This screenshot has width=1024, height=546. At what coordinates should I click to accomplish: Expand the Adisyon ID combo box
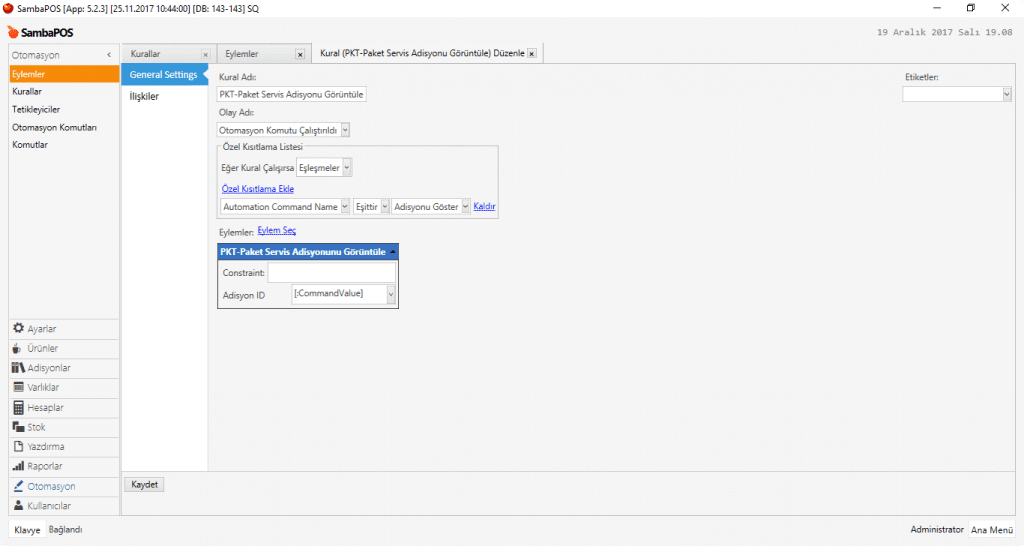tap(390, 294)
